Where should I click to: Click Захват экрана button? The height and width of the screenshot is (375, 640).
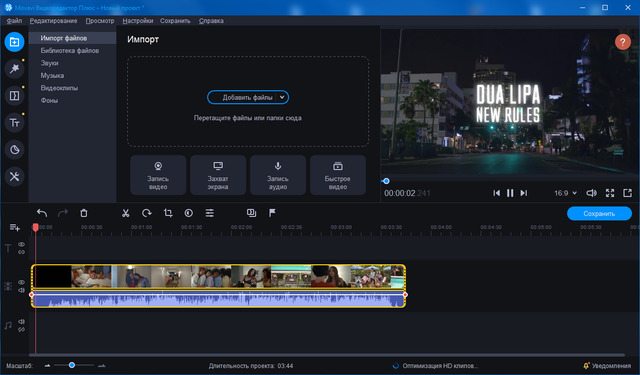tap(218, 175)
